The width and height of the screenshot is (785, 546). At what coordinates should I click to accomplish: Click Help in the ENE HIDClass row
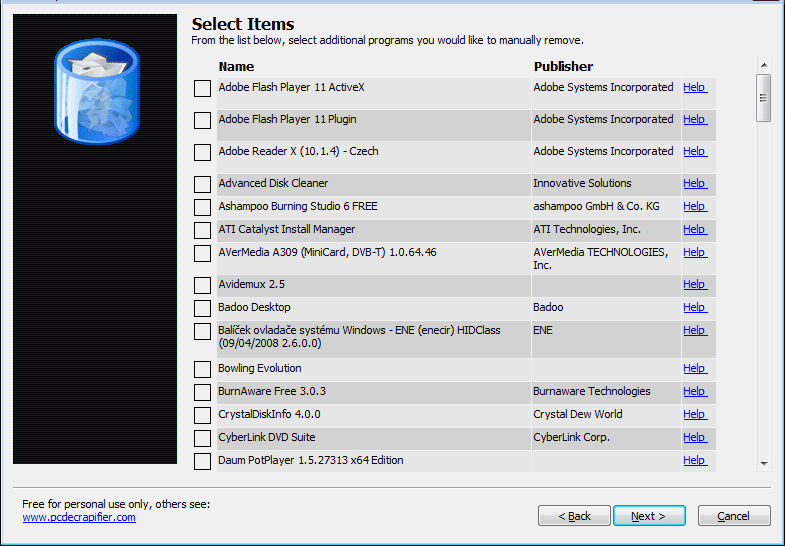[695, 331]
